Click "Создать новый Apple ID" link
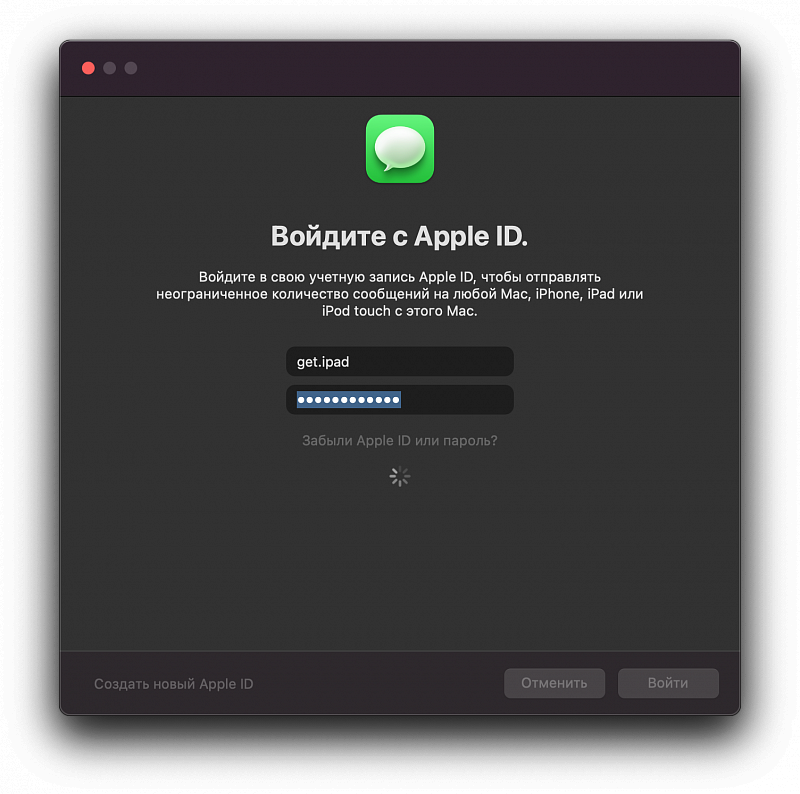Viewport: 800px width, 794px height. 173,684
